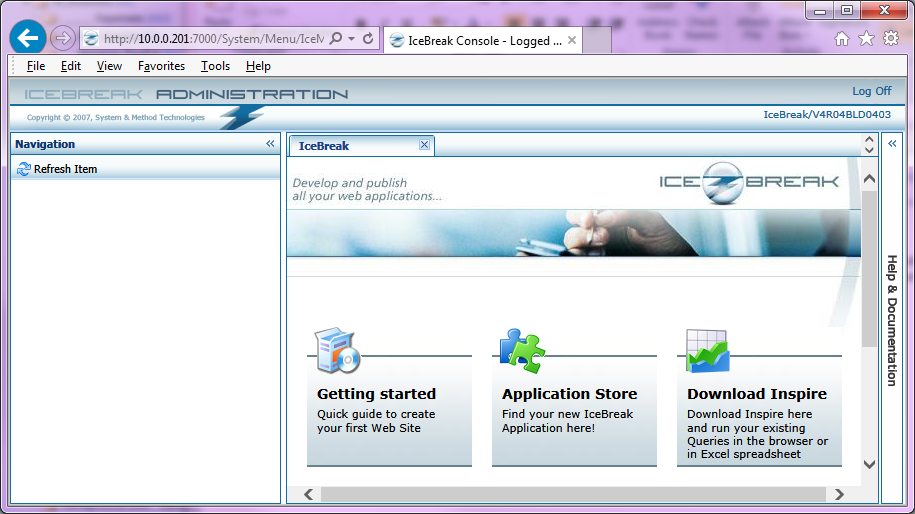Open the Edit menu
915x514 pixels.
click(x=71, y=66)
